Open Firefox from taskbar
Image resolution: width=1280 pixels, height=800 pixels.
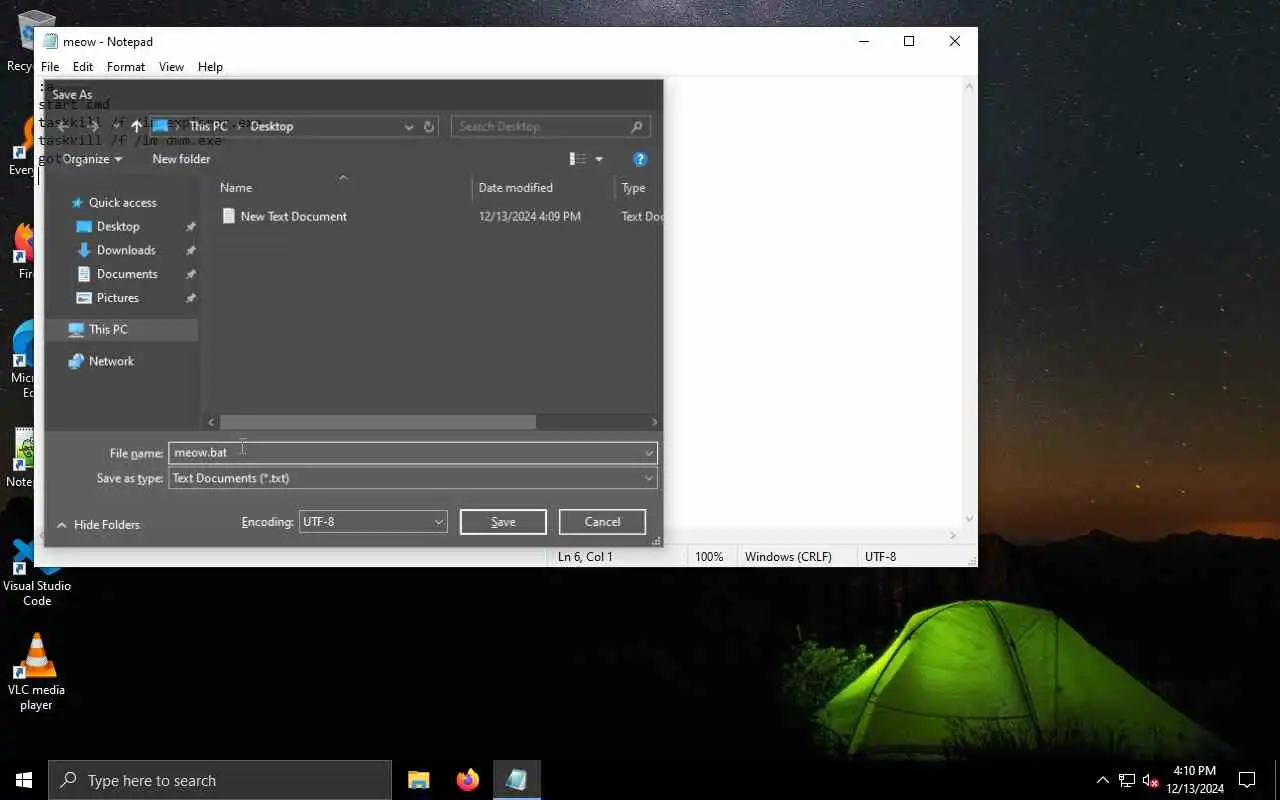467,780
